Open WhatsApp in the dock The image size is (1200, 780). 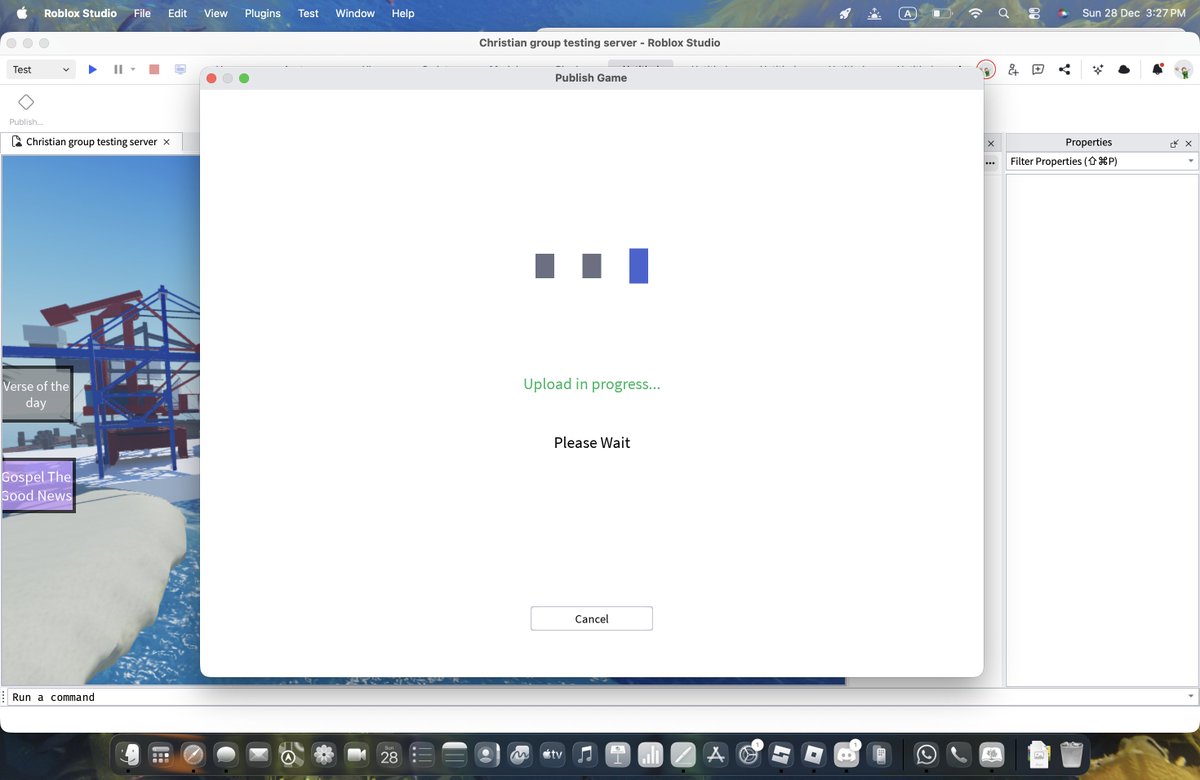(926, 755)
